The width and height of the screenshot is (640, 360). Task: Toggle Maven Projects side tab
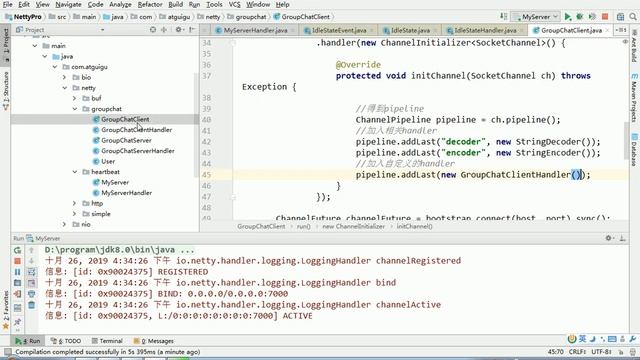click(x=634, y=98)
